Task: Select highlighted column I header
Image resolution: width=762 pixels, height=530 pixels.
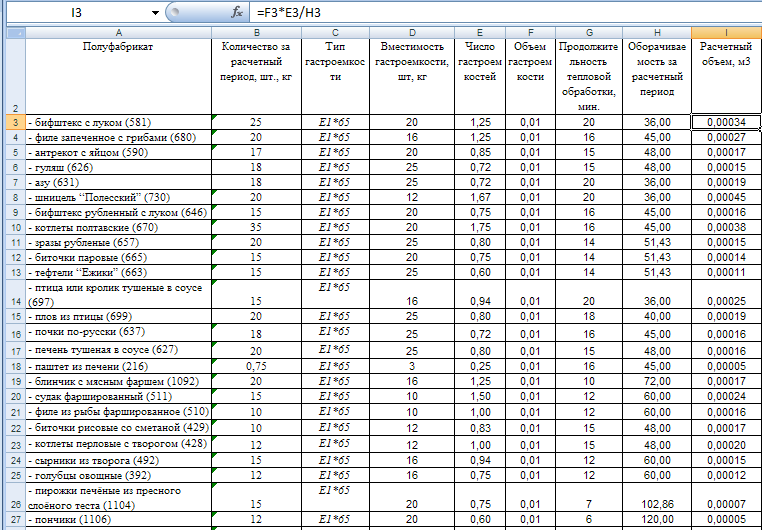Action: point(726,33)
